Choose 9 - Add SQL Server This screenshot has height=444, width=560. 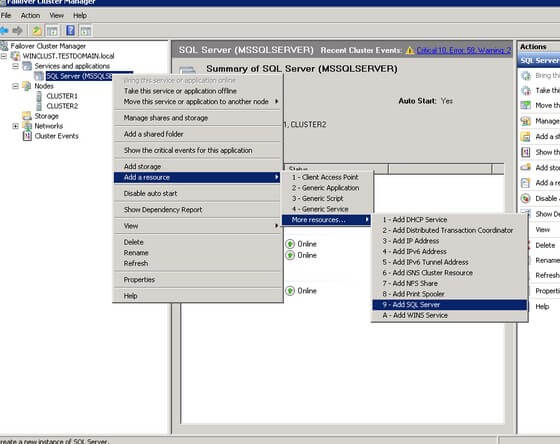[450, 305]
